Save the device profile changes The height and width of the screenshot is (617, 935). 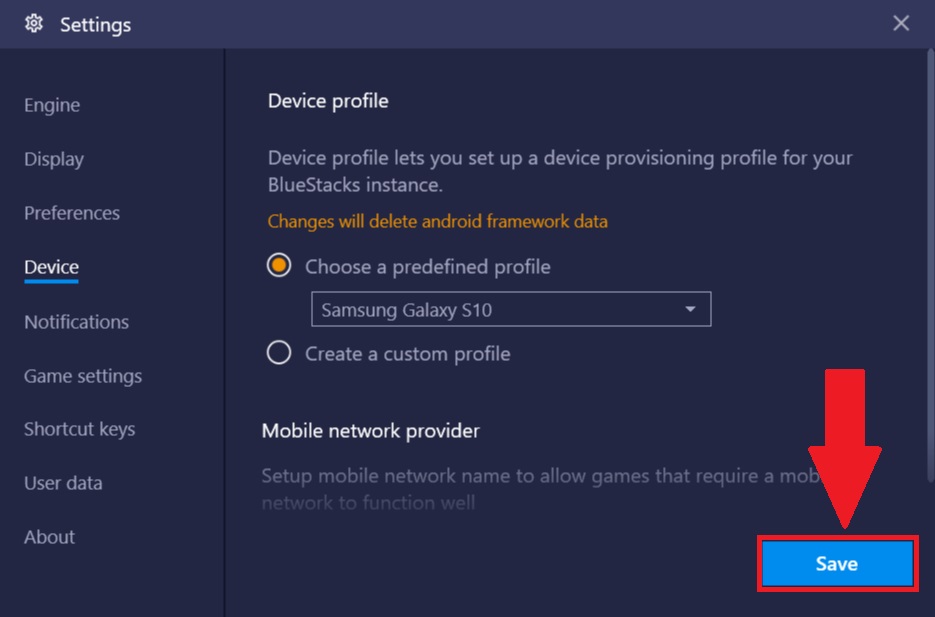837,563
